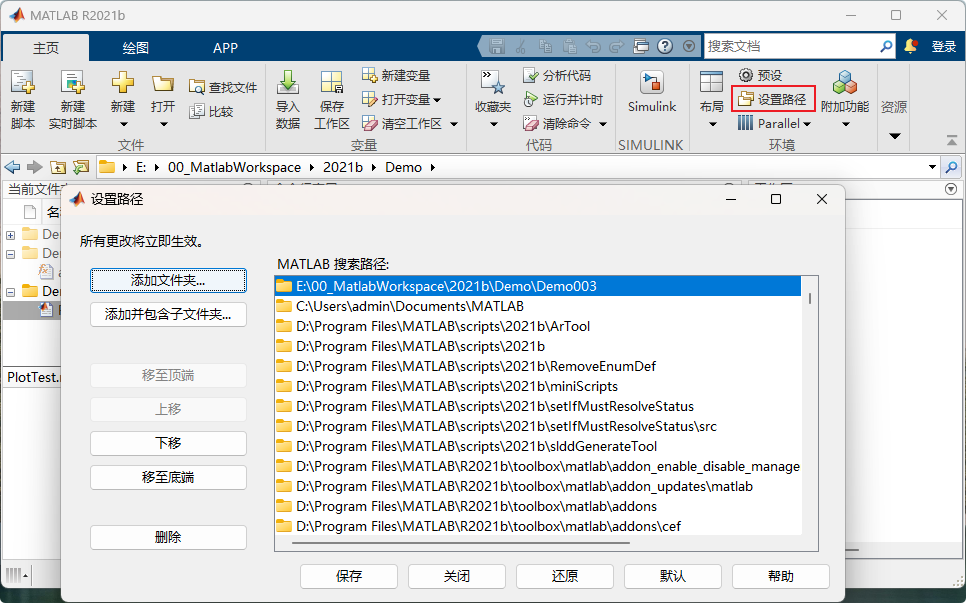Click the 搜索文档 search field
Viewport: 966px width, 603px height.
(790, 46)
